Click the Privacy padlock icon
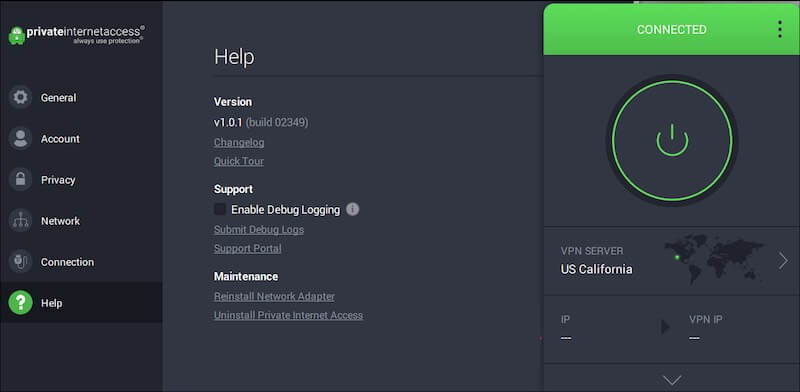The image size is (800, 392). [20, 180]
